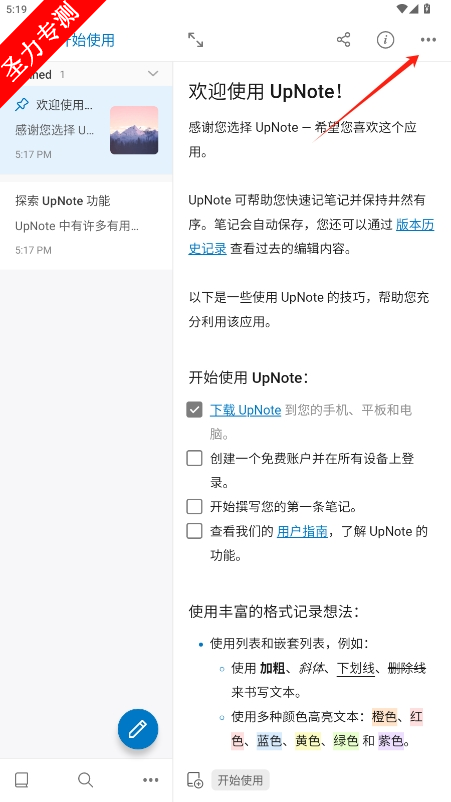Open the three-dot menu in note toolbar
Screen dimensions: 451x802
coord(428,40)
